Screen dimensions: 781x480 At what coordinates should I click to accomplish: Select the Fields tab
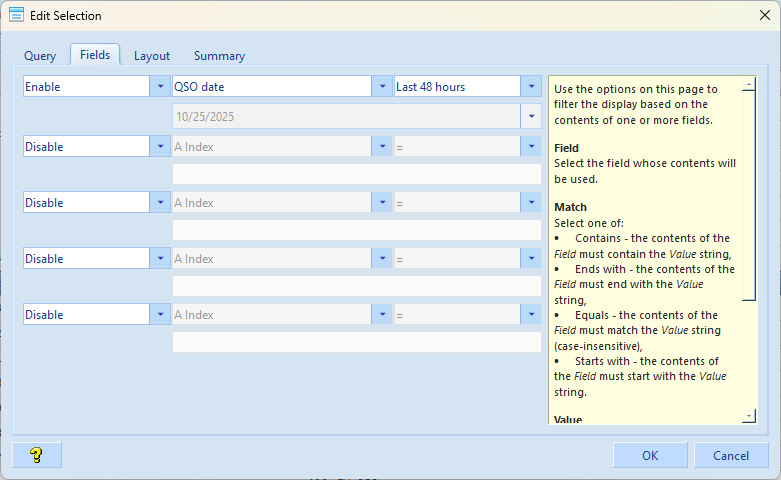[95, 55]
